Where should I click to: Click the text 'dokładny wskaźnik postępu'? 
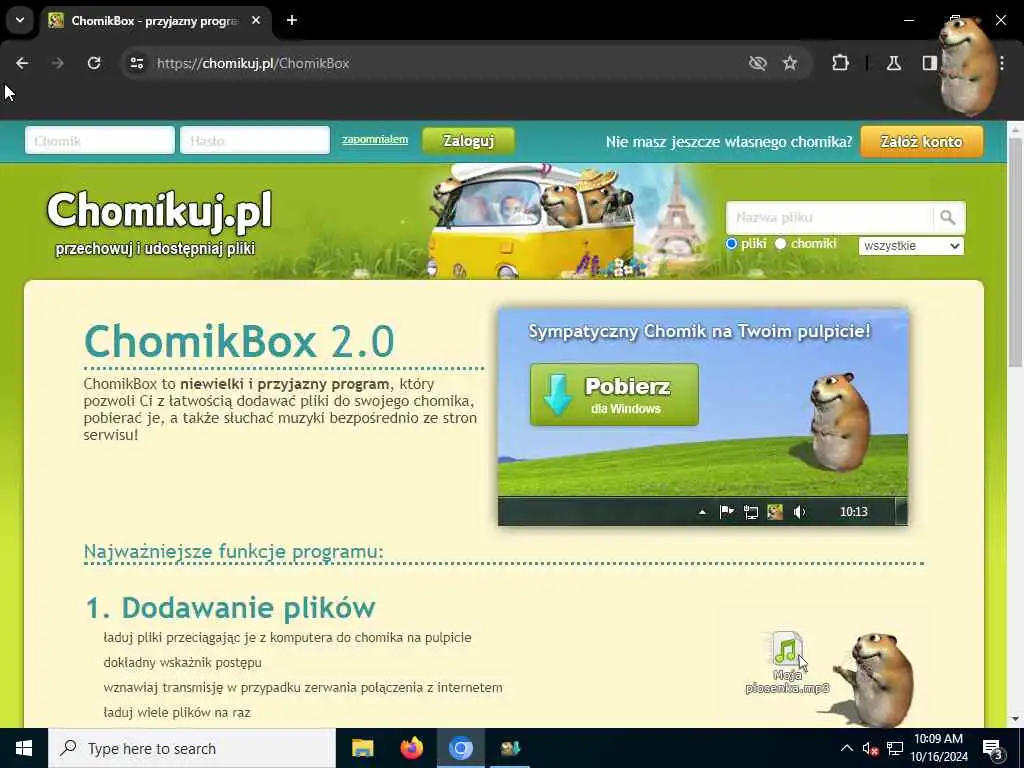point(182,662)
